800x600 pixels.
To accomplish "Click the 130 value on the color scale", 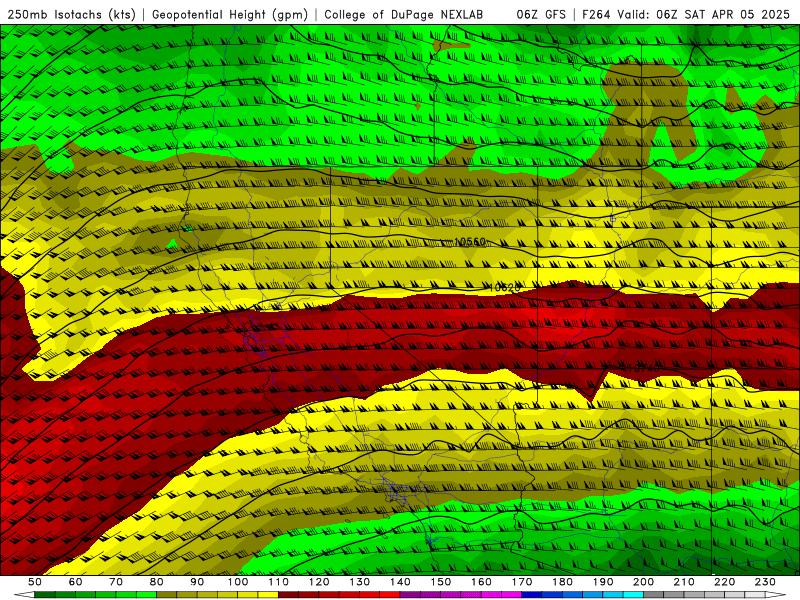I will [x=360, y=582].
